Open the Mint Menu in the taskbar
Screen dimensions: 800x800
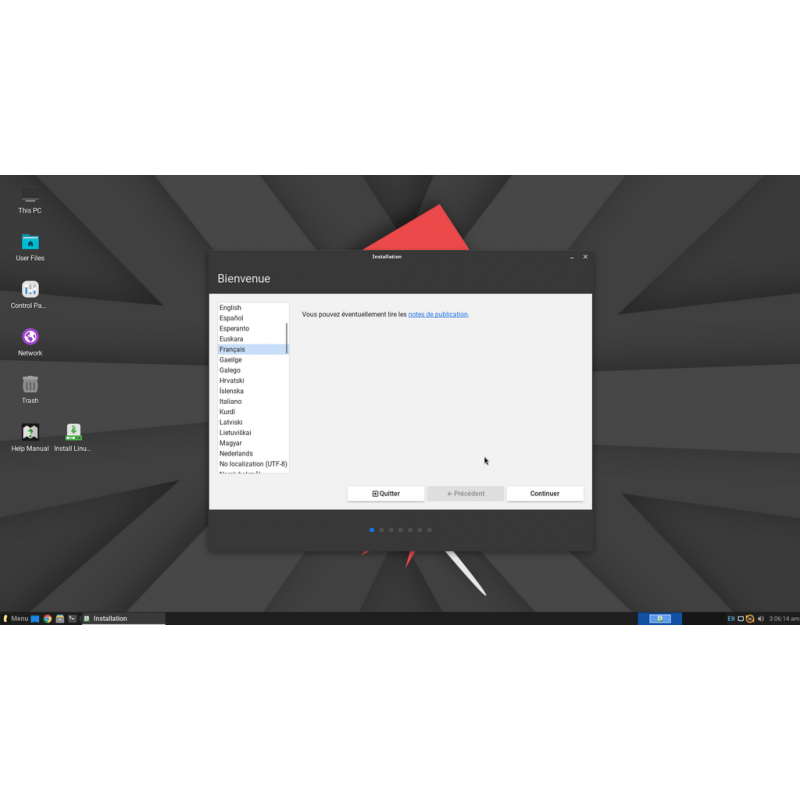point(17,618)
